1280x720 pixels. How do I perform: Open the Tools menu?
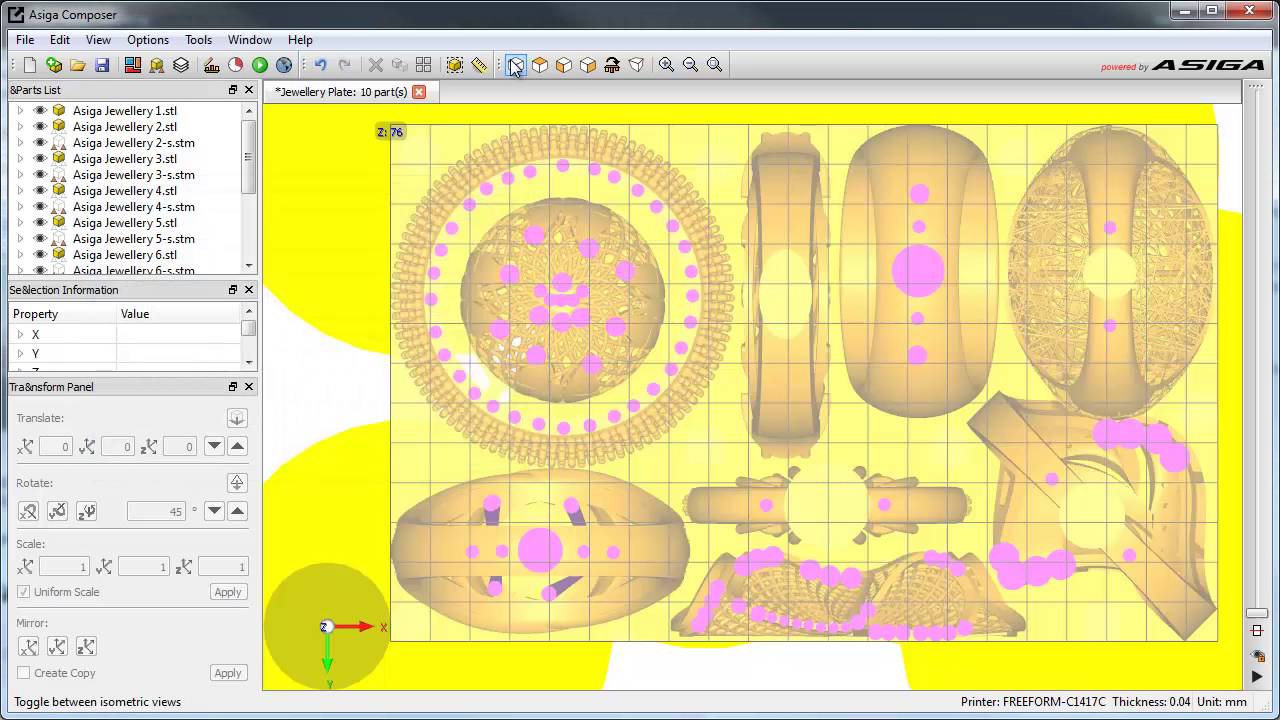point(198,40)
